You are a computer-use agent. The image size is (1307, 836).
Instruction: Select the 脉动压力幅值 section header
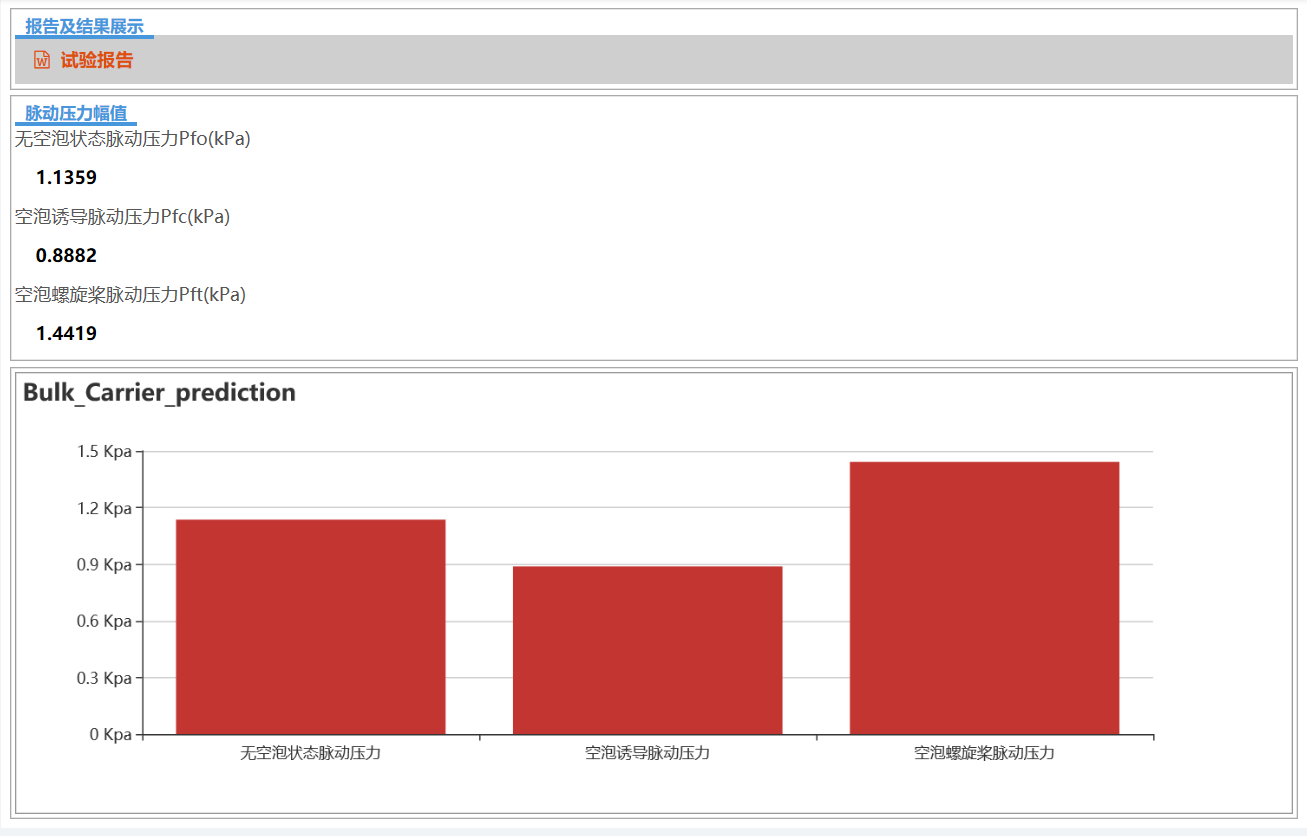pos(76,113)
